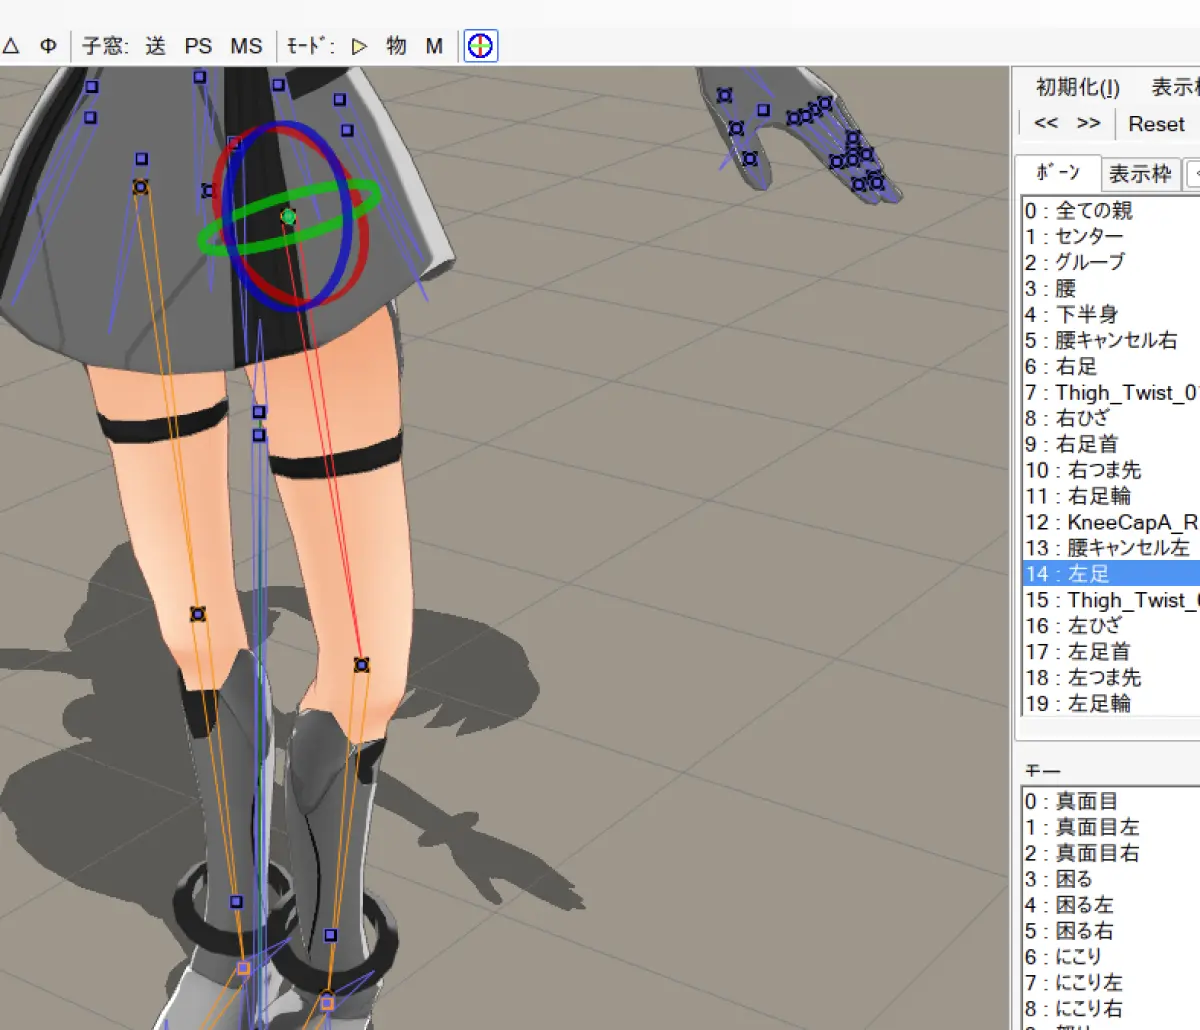Click the 物 physics mode button

tap(397, 46)
